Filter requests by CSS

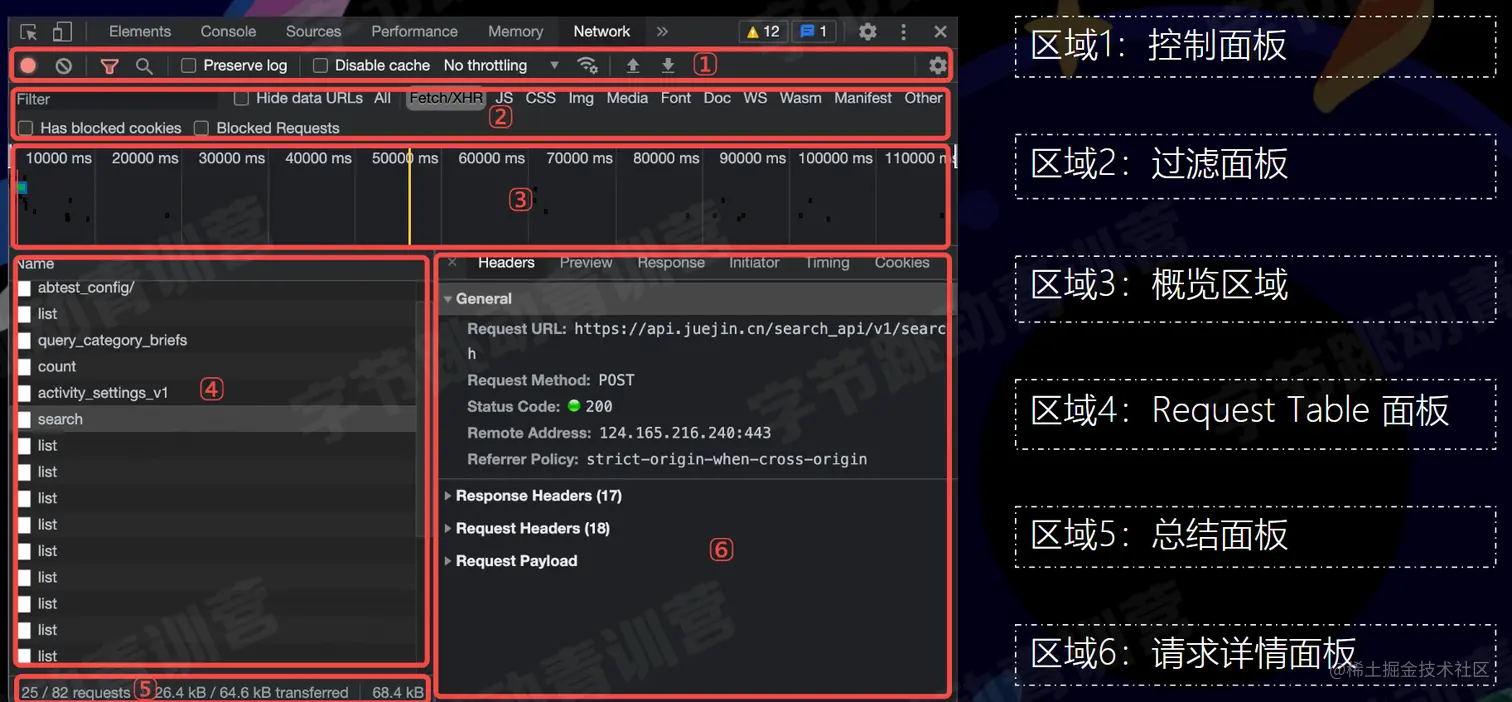[x=541, y=98]
